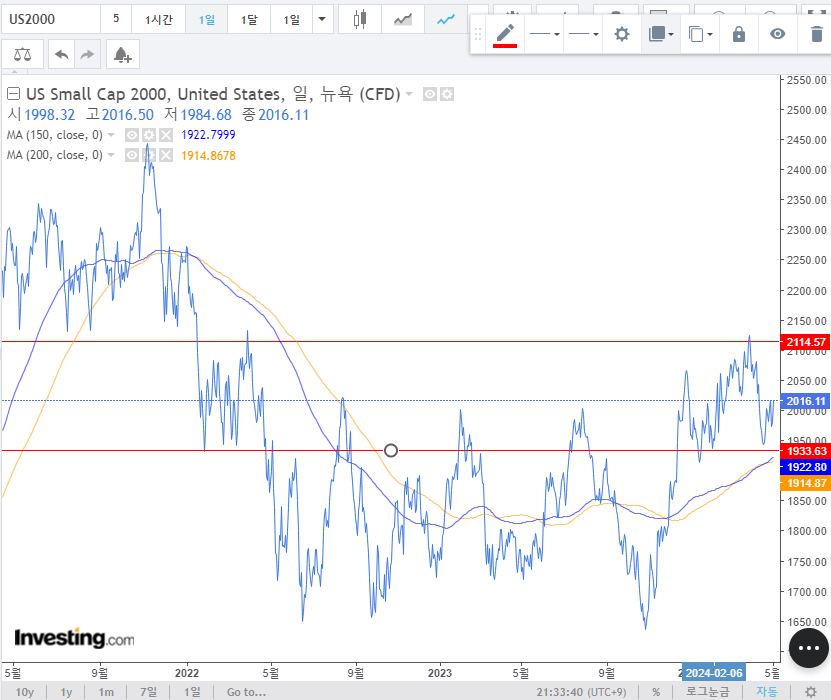The height and width of the screenshot is (700, 831).
Task: Add an alert with the bell icon
Action: pyautogui.click(x=123, y=54)
